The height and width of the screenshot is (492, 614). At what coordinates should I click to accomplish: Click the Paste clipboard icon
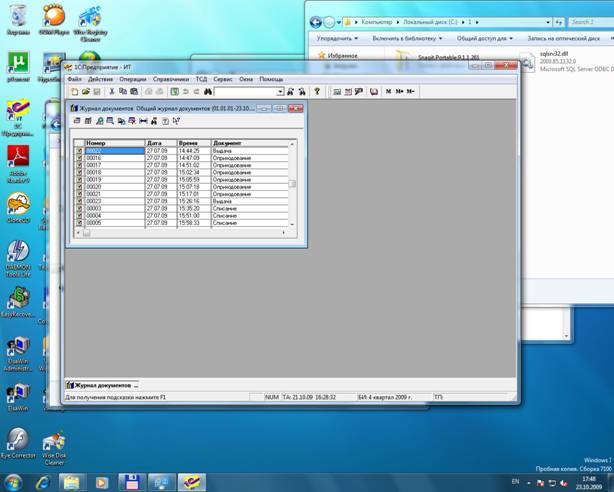(134, 92)
